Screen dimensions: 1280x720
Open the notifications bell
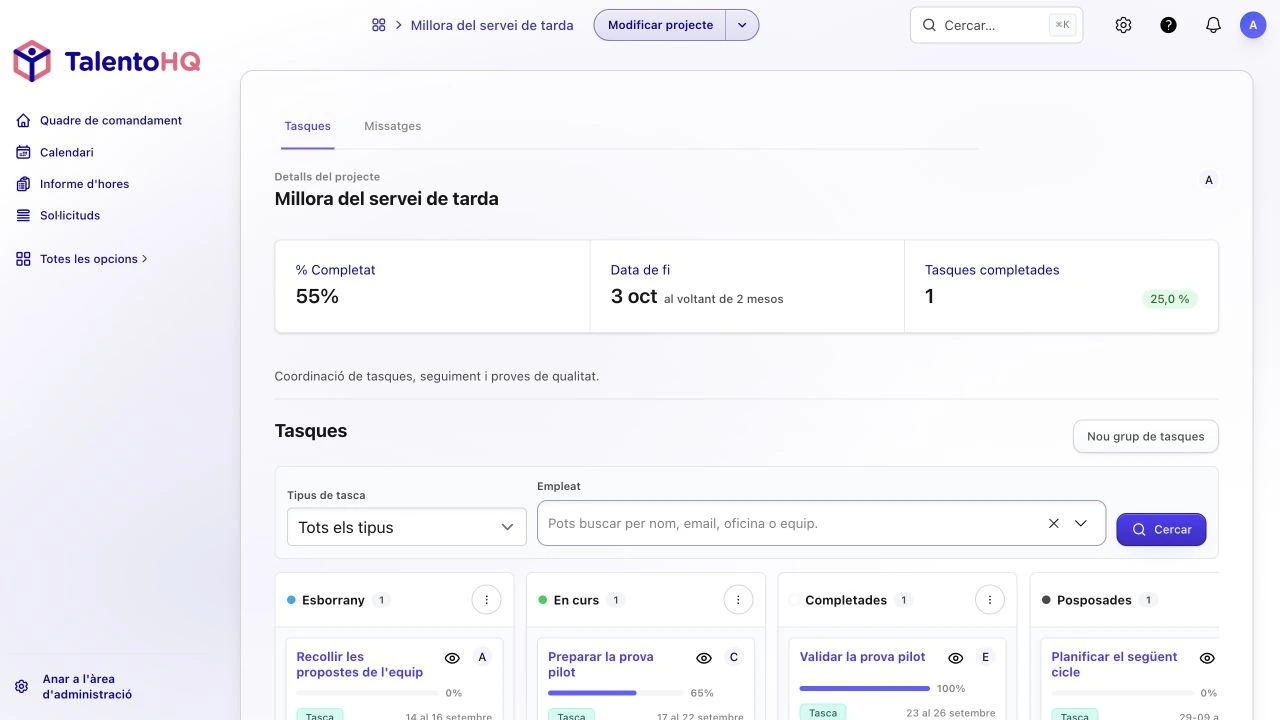(1213, 25)
